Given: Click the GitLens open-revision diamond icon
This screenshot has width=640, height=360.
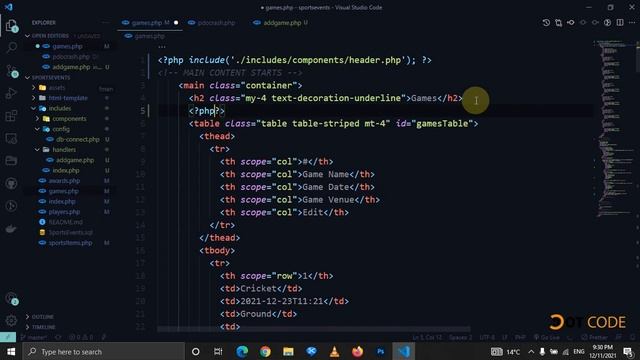Looking at the screenshot, I should click(x=571, y=23).
